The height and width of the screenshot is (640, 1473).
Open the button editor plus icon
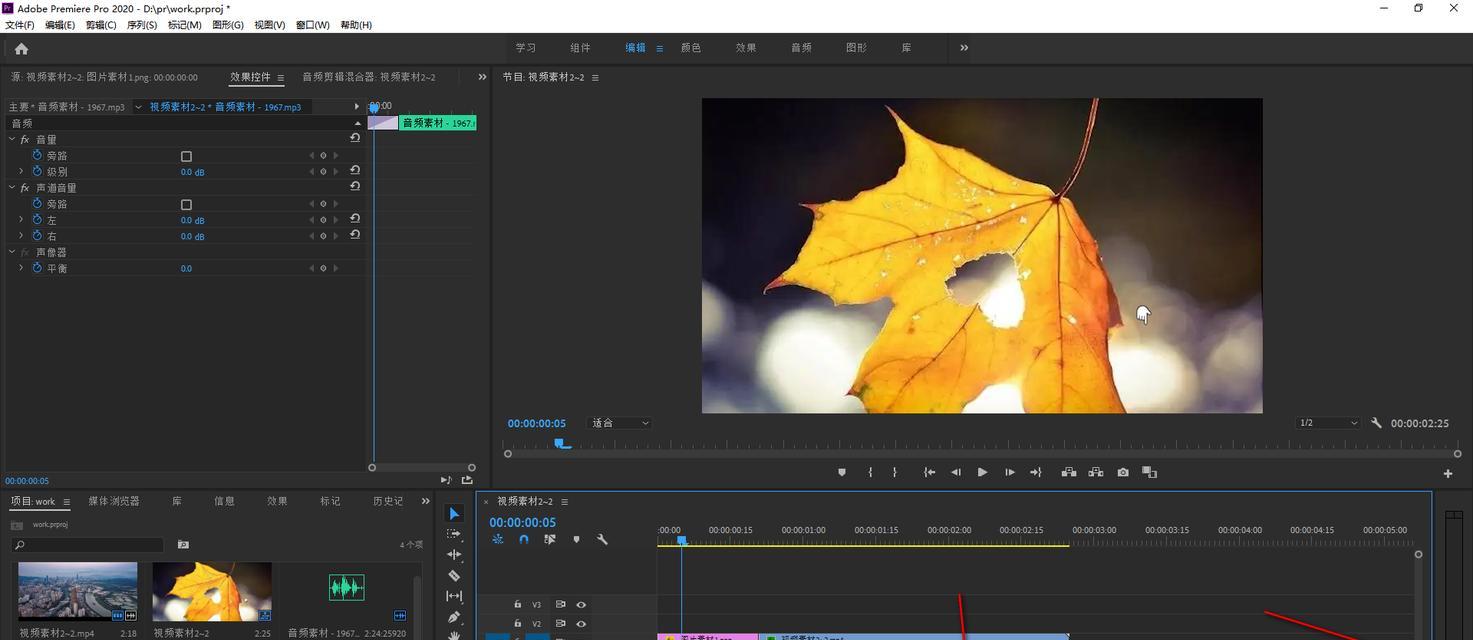1448,473
